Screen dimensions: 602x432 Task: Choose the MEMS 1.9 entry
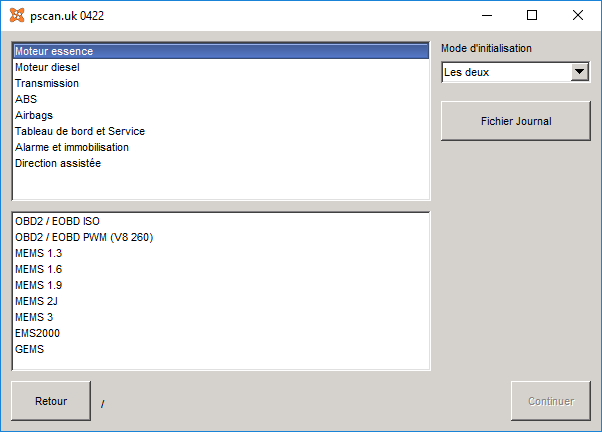221,285
